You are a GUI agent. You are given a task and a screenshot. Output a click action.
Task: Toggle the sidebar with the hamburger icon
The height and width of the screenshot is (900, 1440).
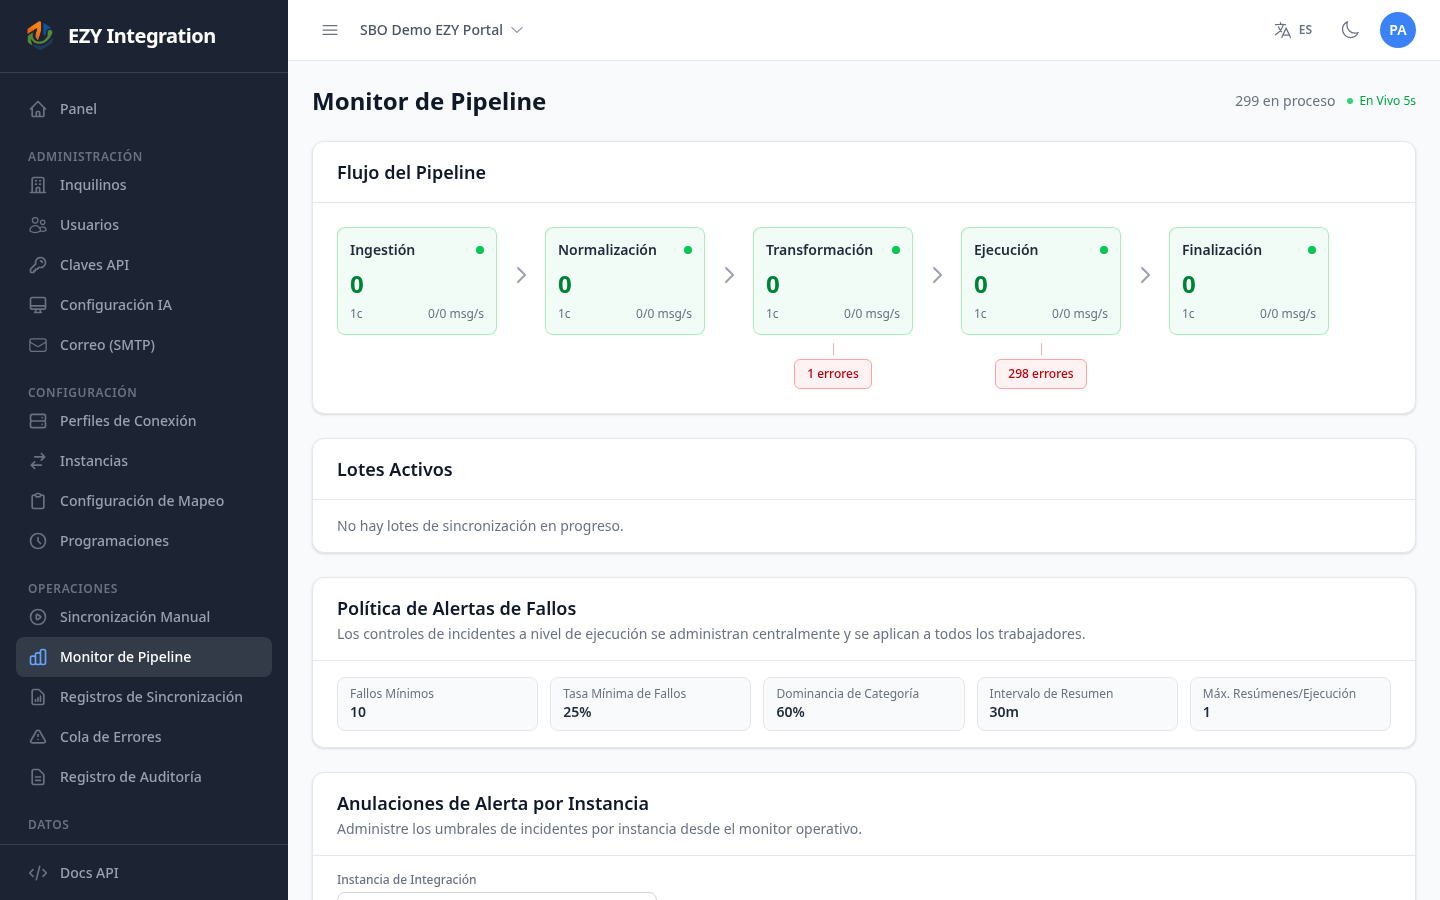point(330,30)
